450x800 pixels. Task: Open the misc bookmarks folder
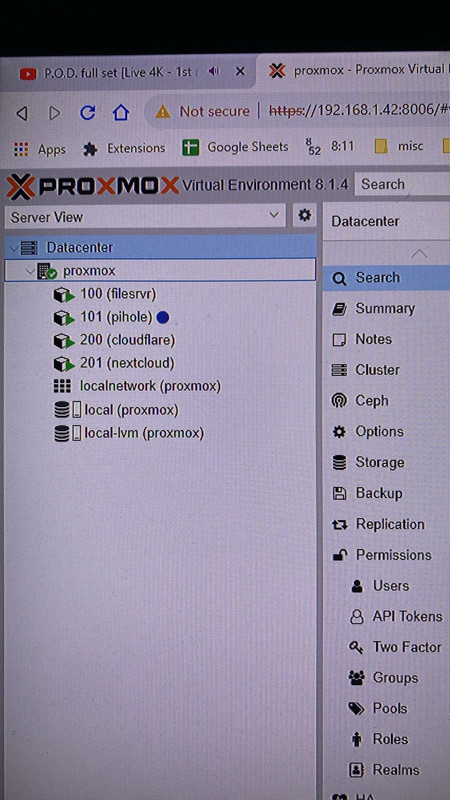(x=399, y=146)
